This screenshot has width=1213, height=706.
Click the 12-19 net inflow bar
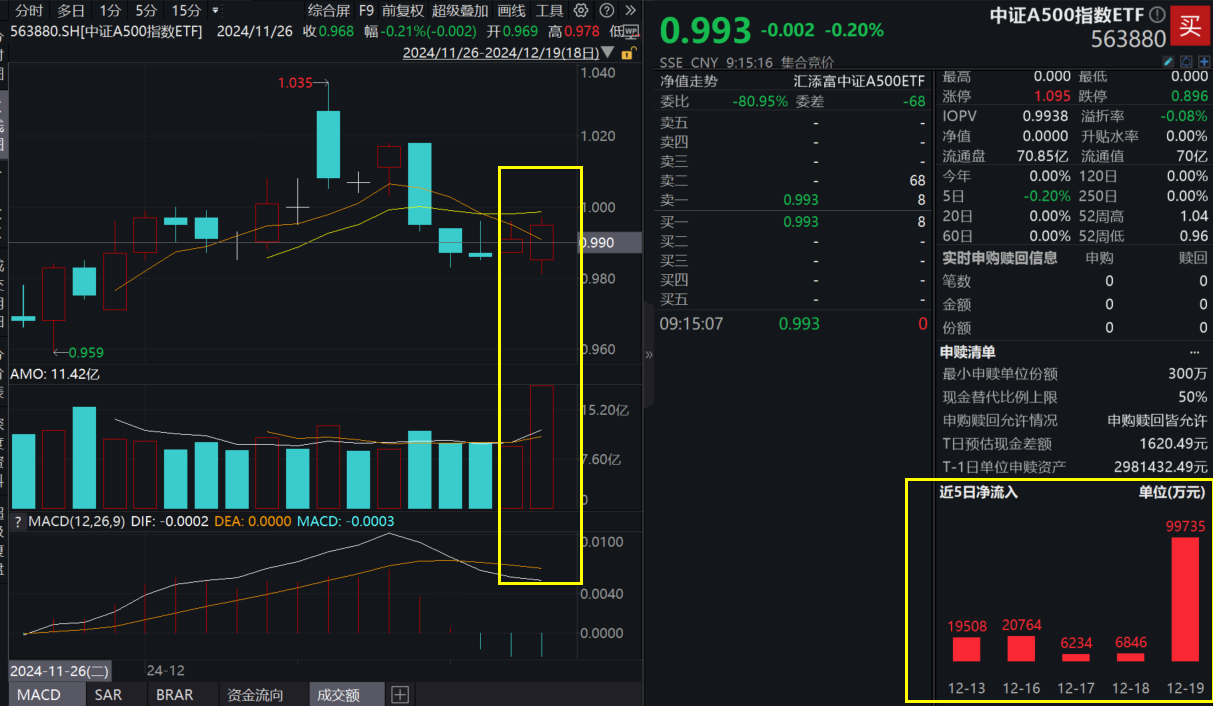point(1184,599)
